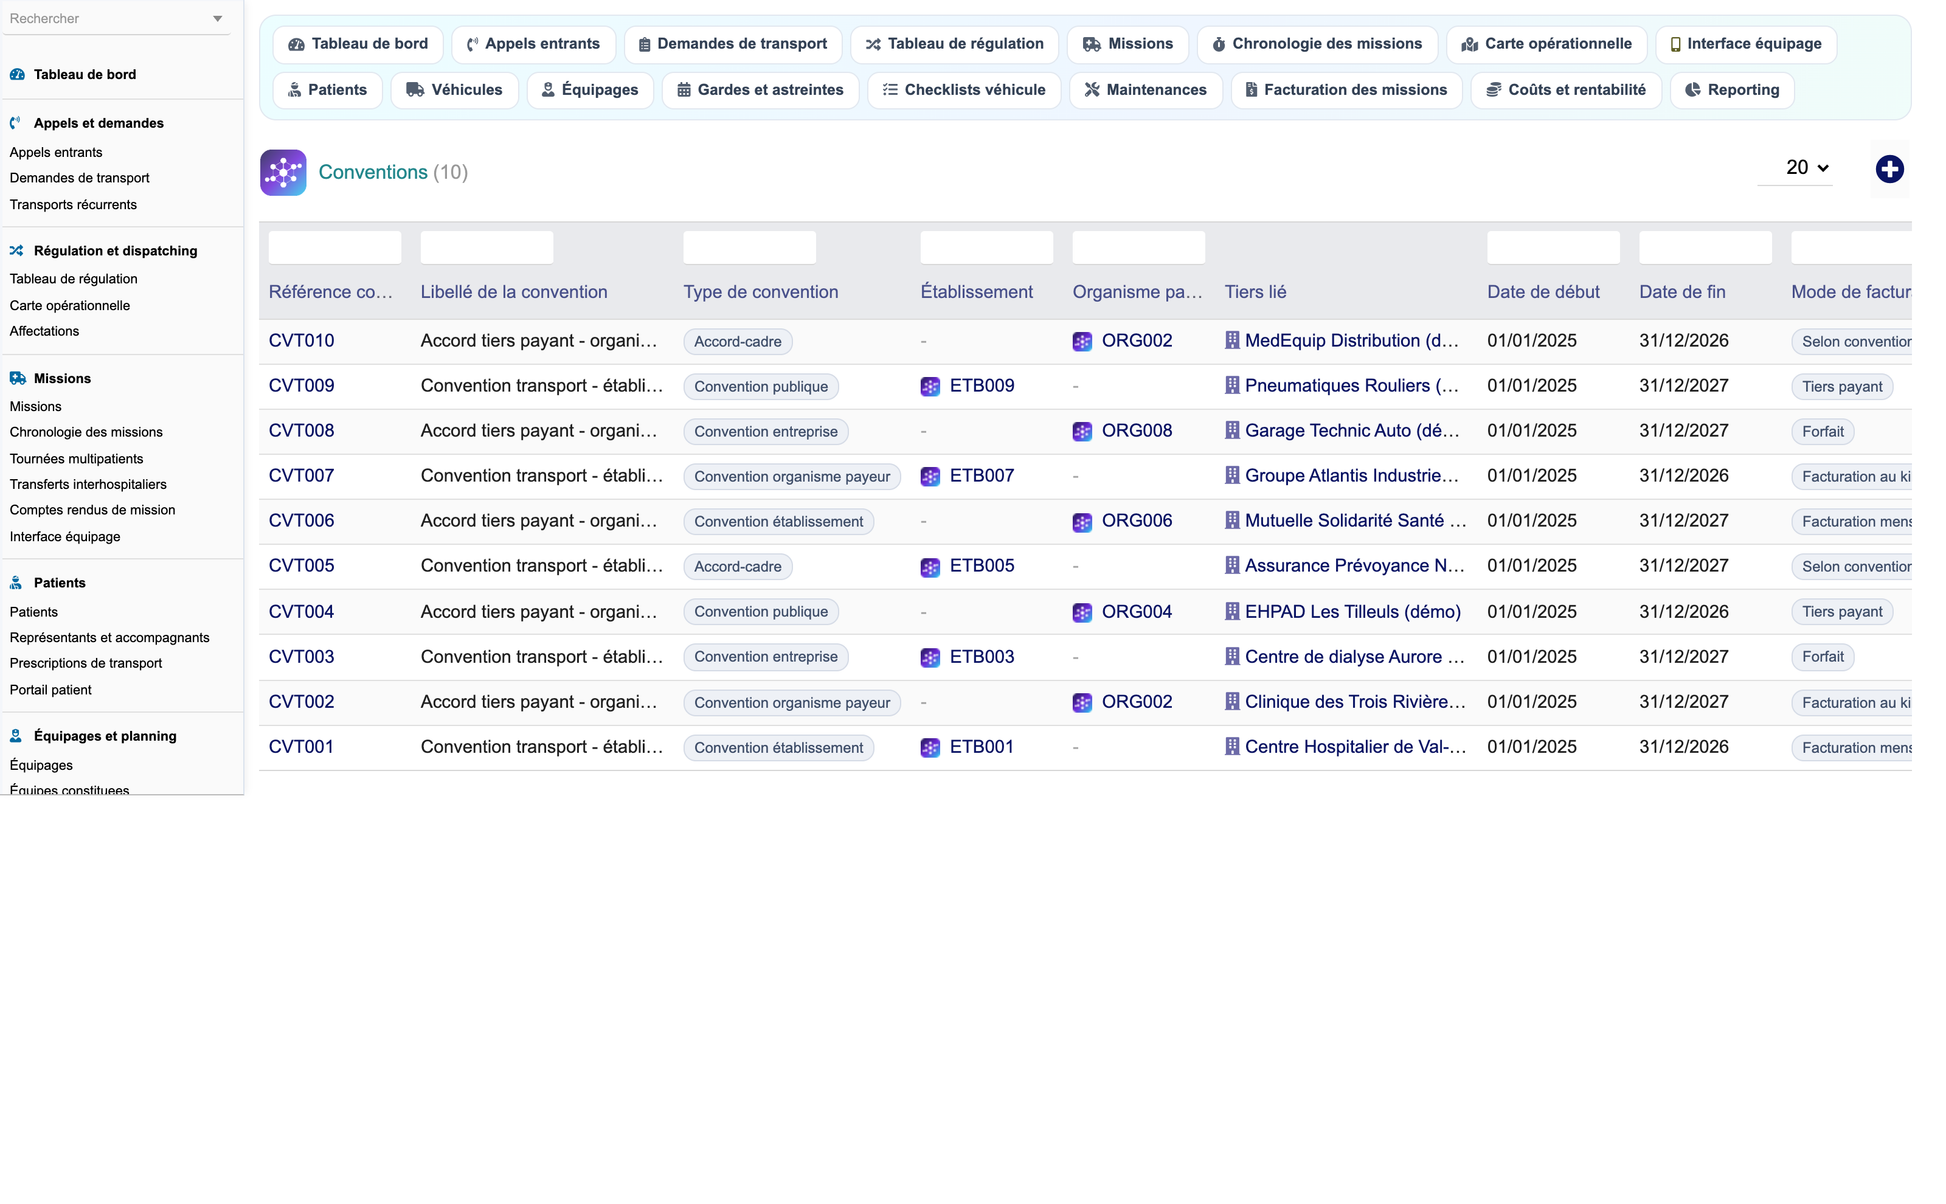The height and width of the screenshot is (1204, 1946).
Task: Open the Rechercher search dropdown arrow
Action: click(x=217, y=19)
